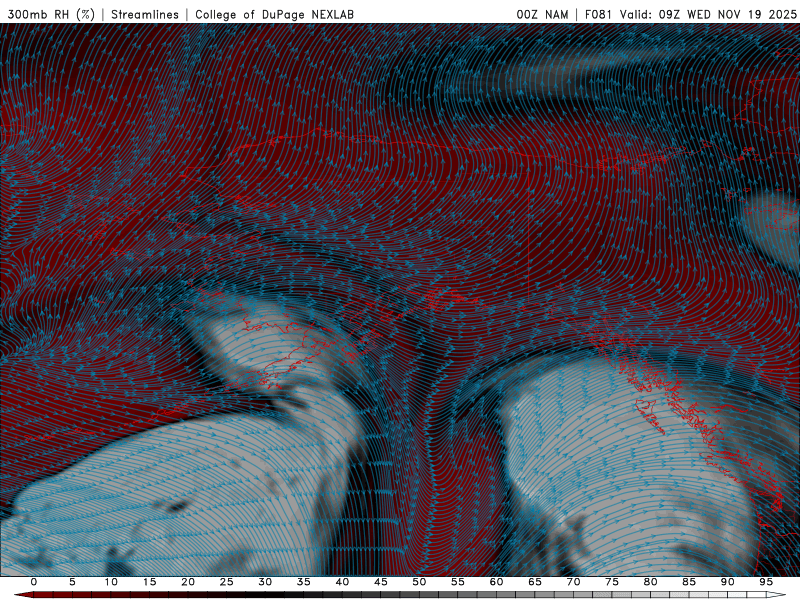Pick the colorbar value "30"
The height and width of the screenshot is (600, 800).
click(x=265, y=582)
